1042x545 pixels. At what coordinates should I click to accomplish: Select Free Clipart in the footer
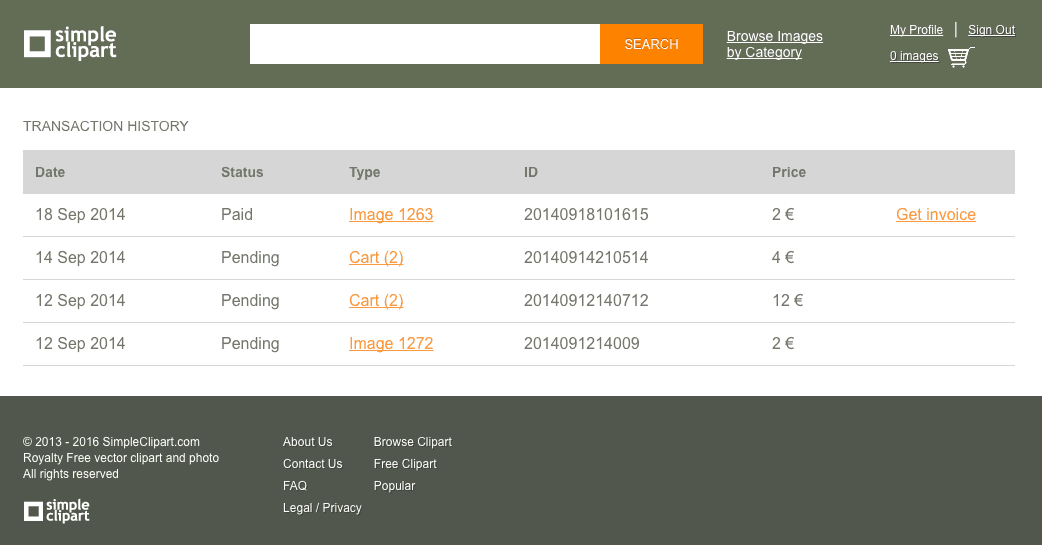[405, 464]
